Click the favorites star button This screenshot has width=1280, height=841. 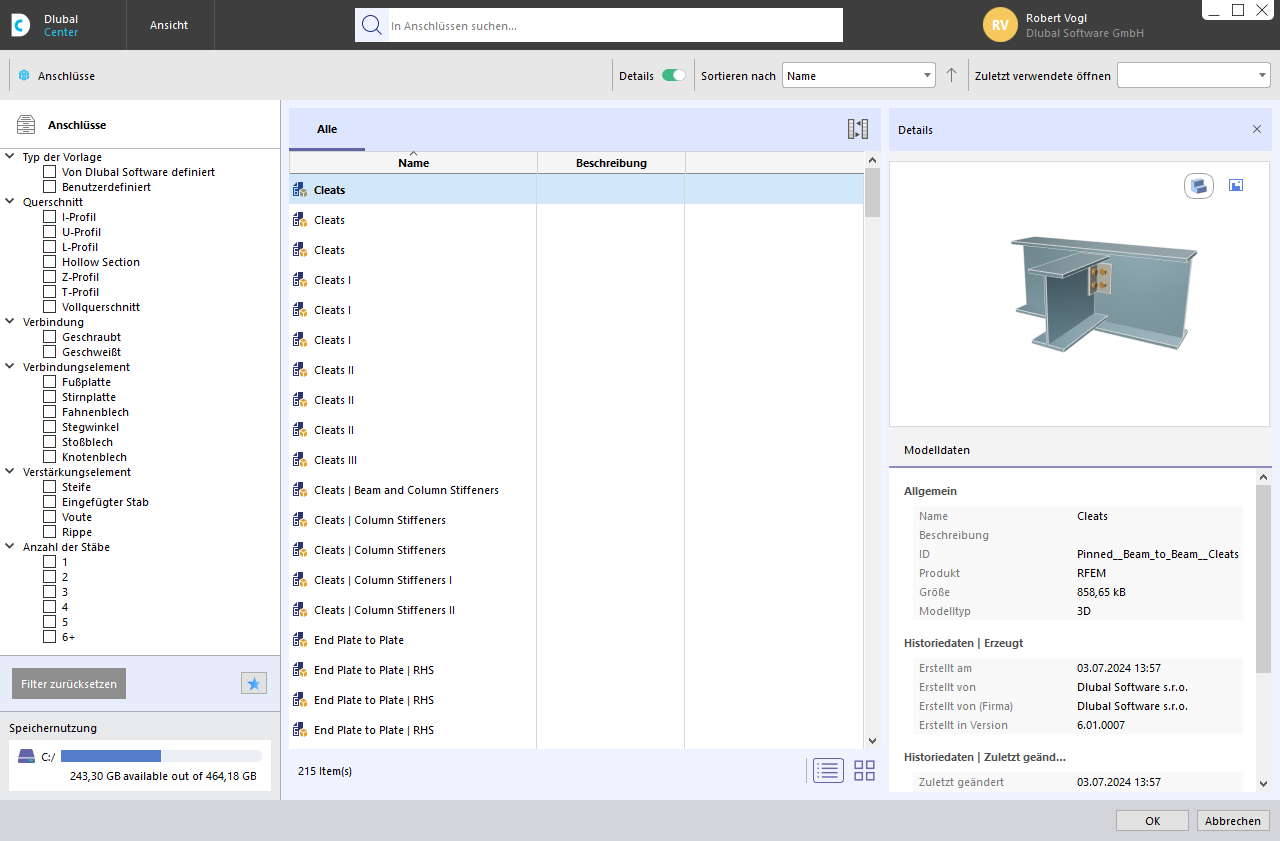coord(254,684)
